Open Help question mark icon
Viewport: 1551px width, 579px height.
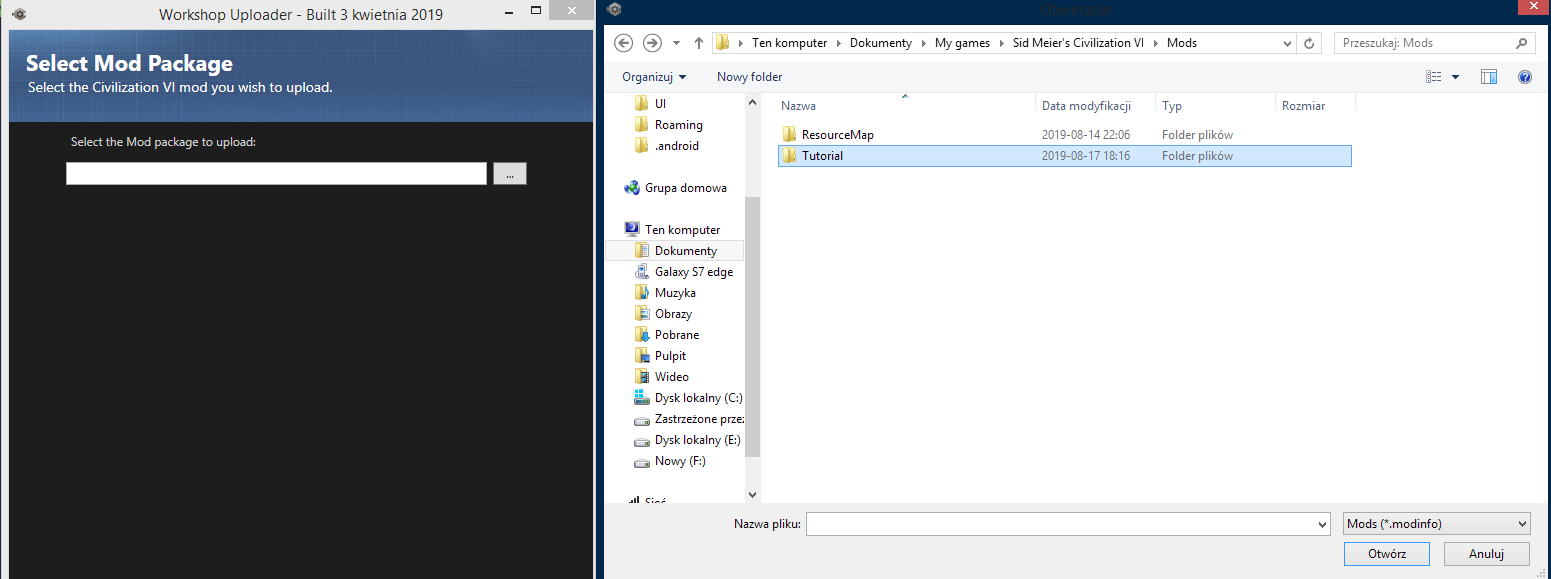1525,77
